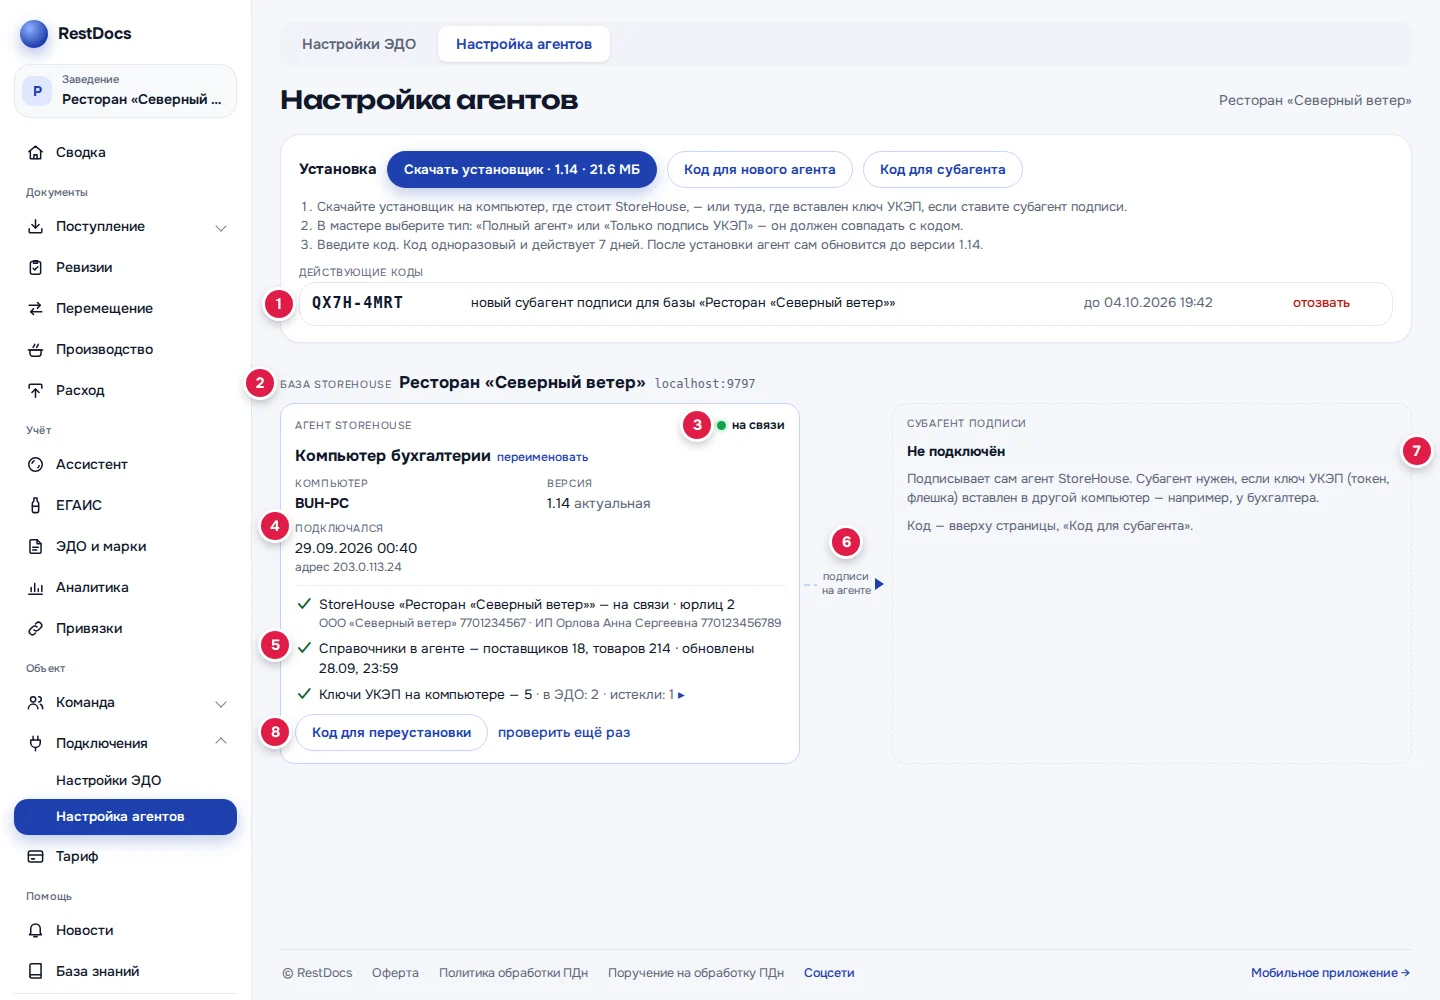Click Код для нового агента button
The image size is (1440, 1000).
point(760,170)
